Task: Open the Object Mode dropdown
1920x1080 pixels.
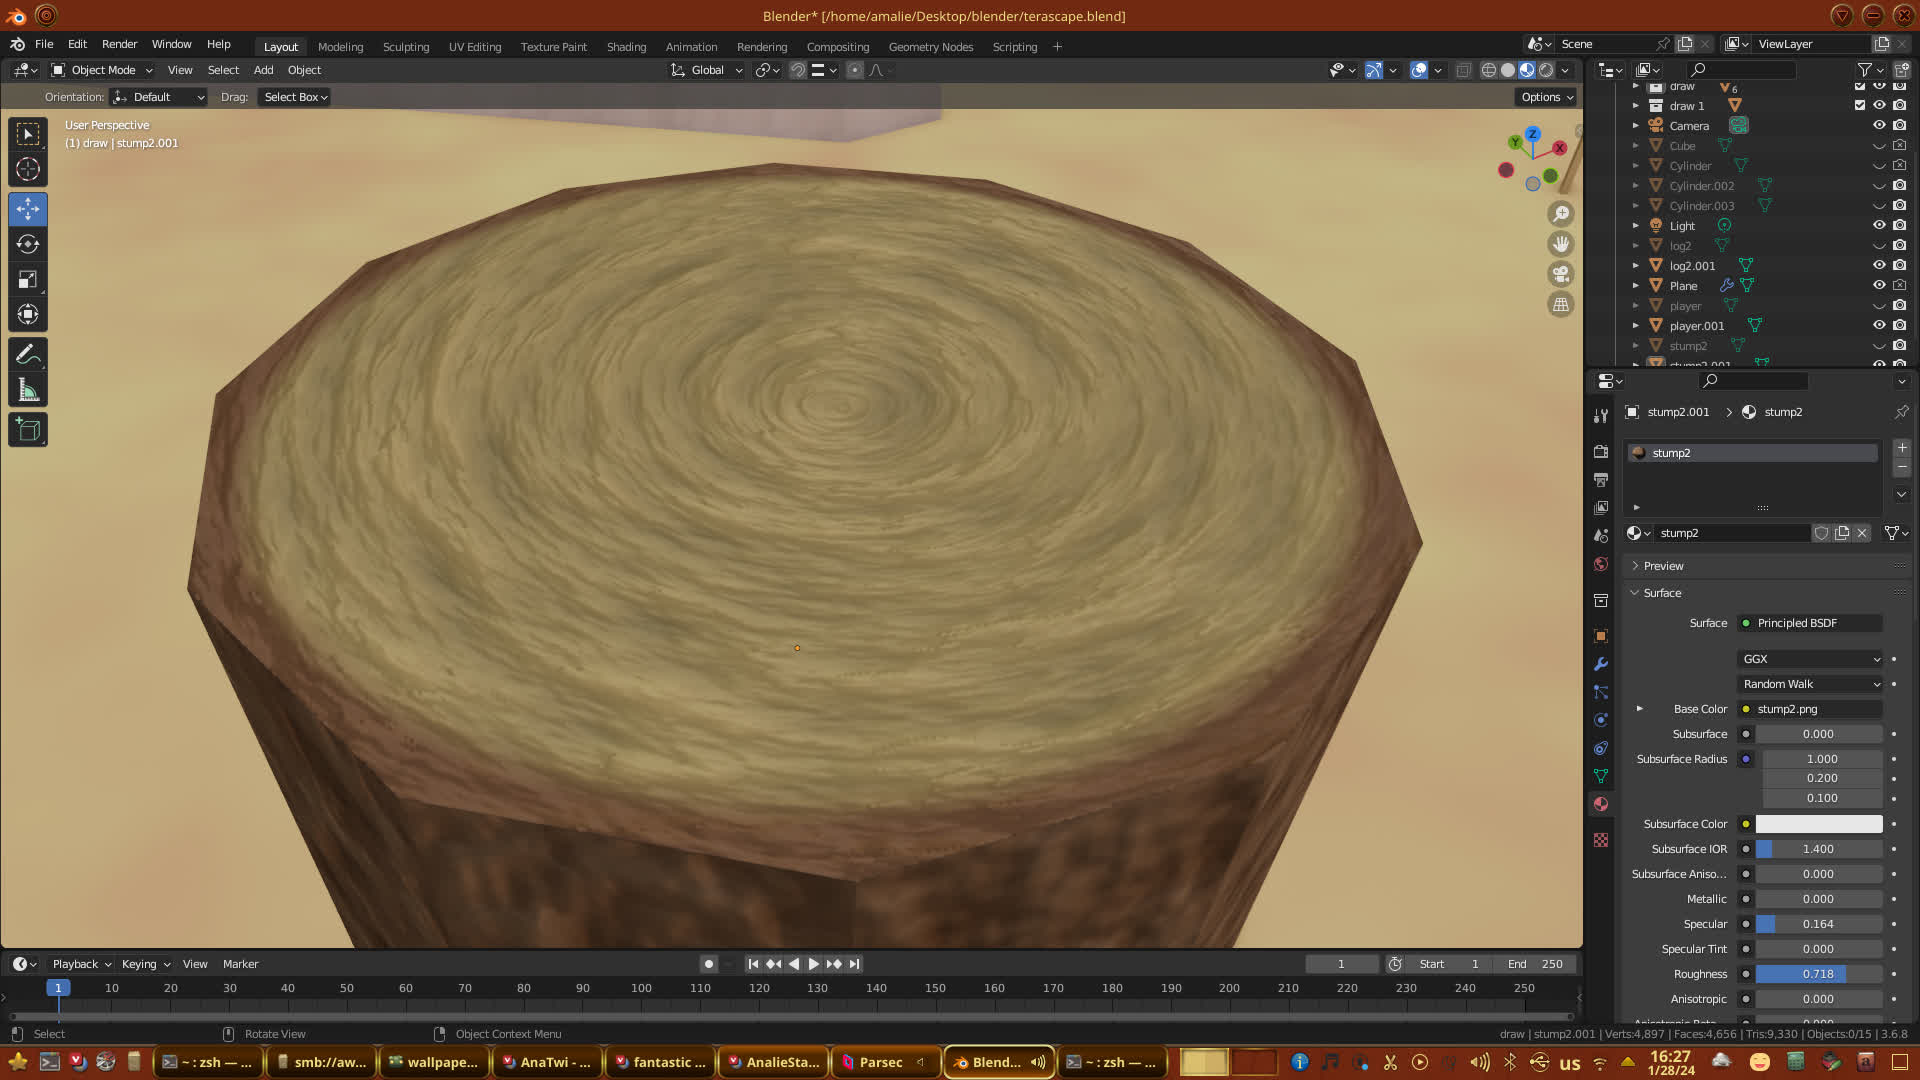Action: tap(102, 70)
